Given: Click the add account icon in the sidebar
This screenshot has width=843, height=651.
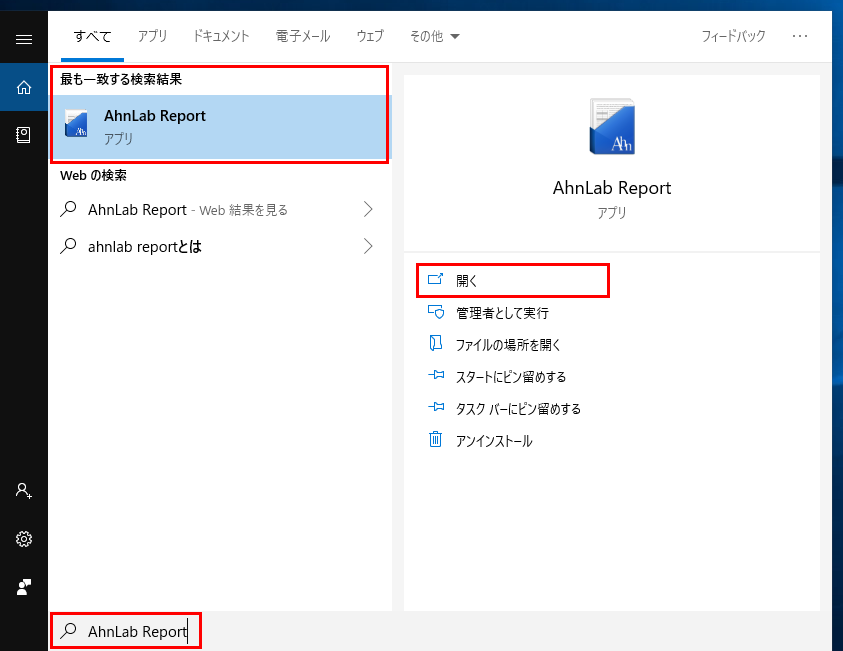Looking at the screenshot, I should [24, 490].
